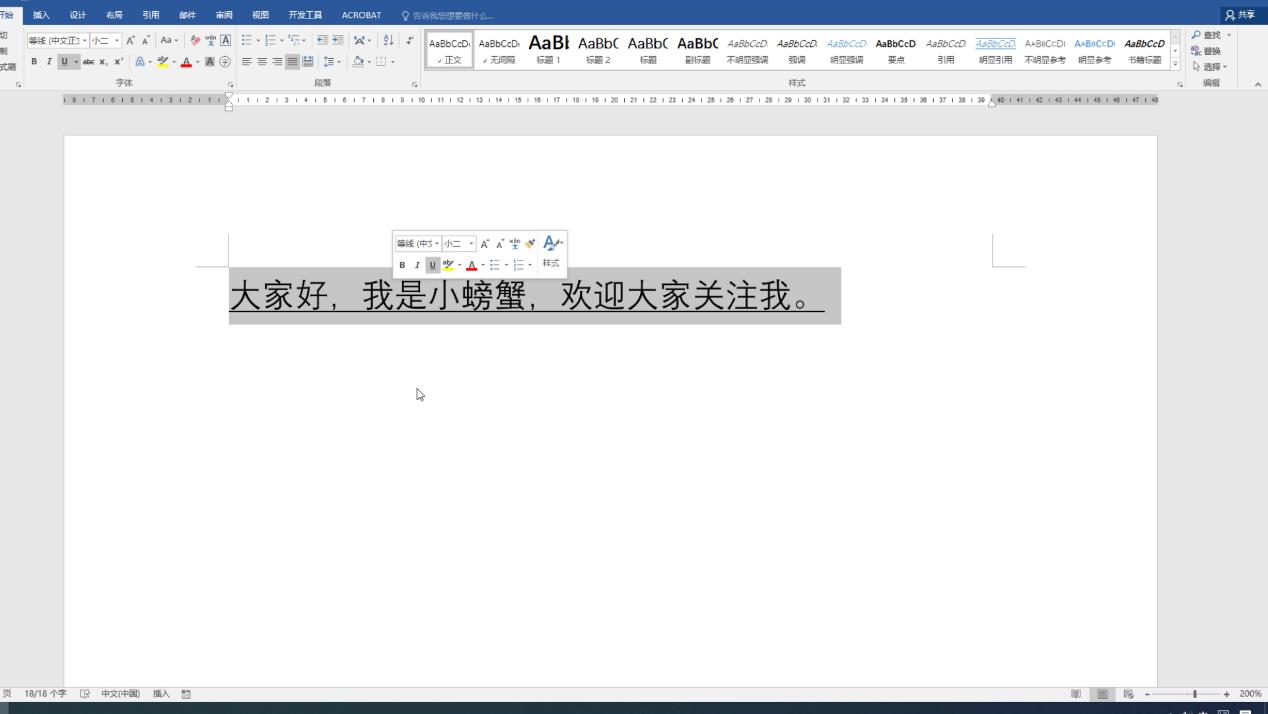Open the 审阅 ribbon tab
This screenshot has height=714, width=1268.
pos(223,15)
